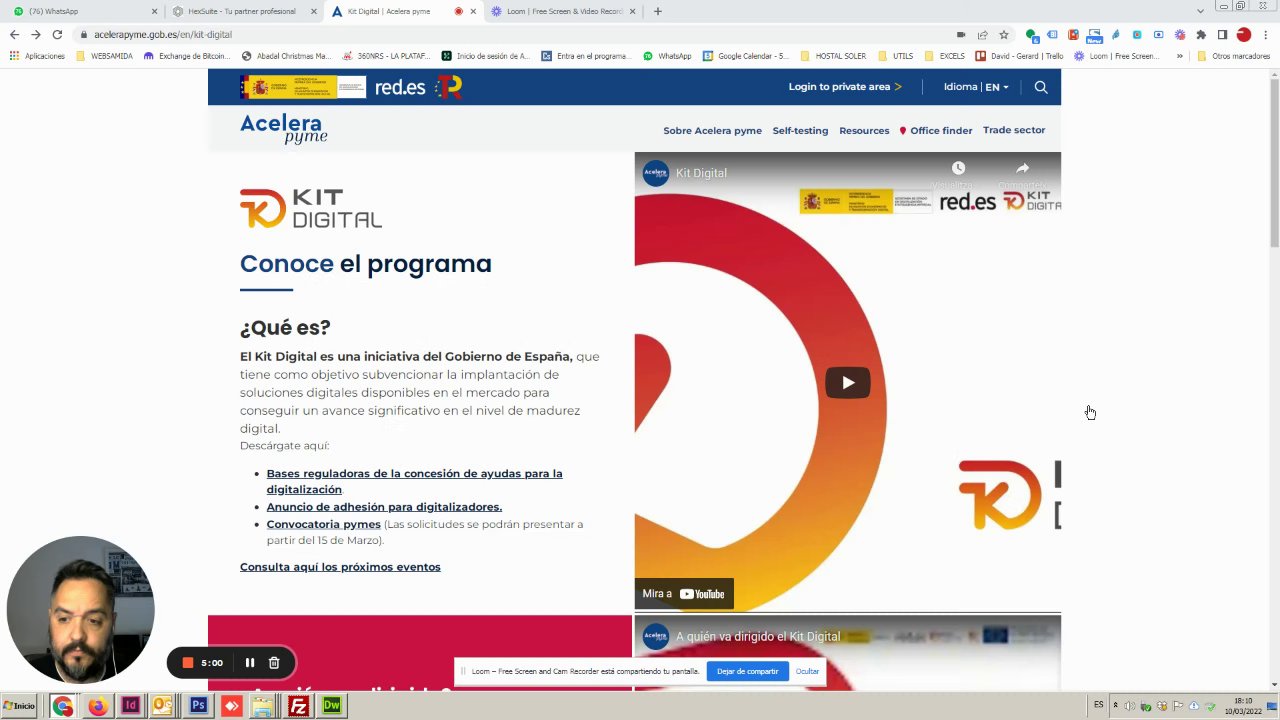Click the Mira a YouTube button

684,594
